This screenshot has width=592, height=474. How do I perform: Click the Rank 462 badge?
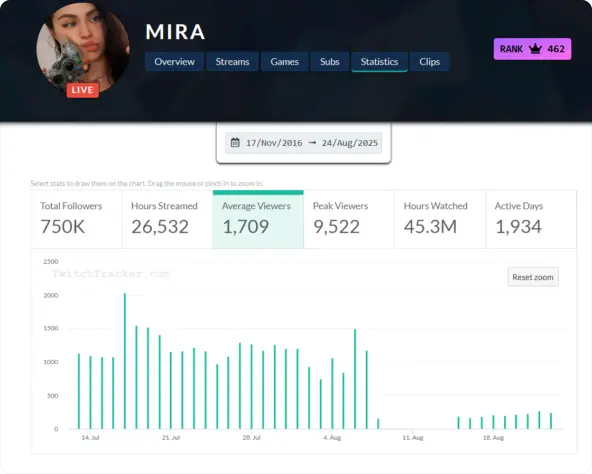[x=532, y=49]
